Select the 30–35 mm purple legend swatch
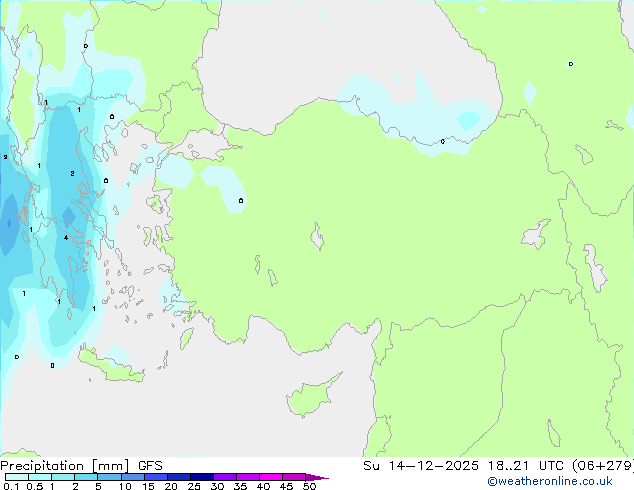The height and width of the screenshot is (490, 634). (x=224, y=477)
